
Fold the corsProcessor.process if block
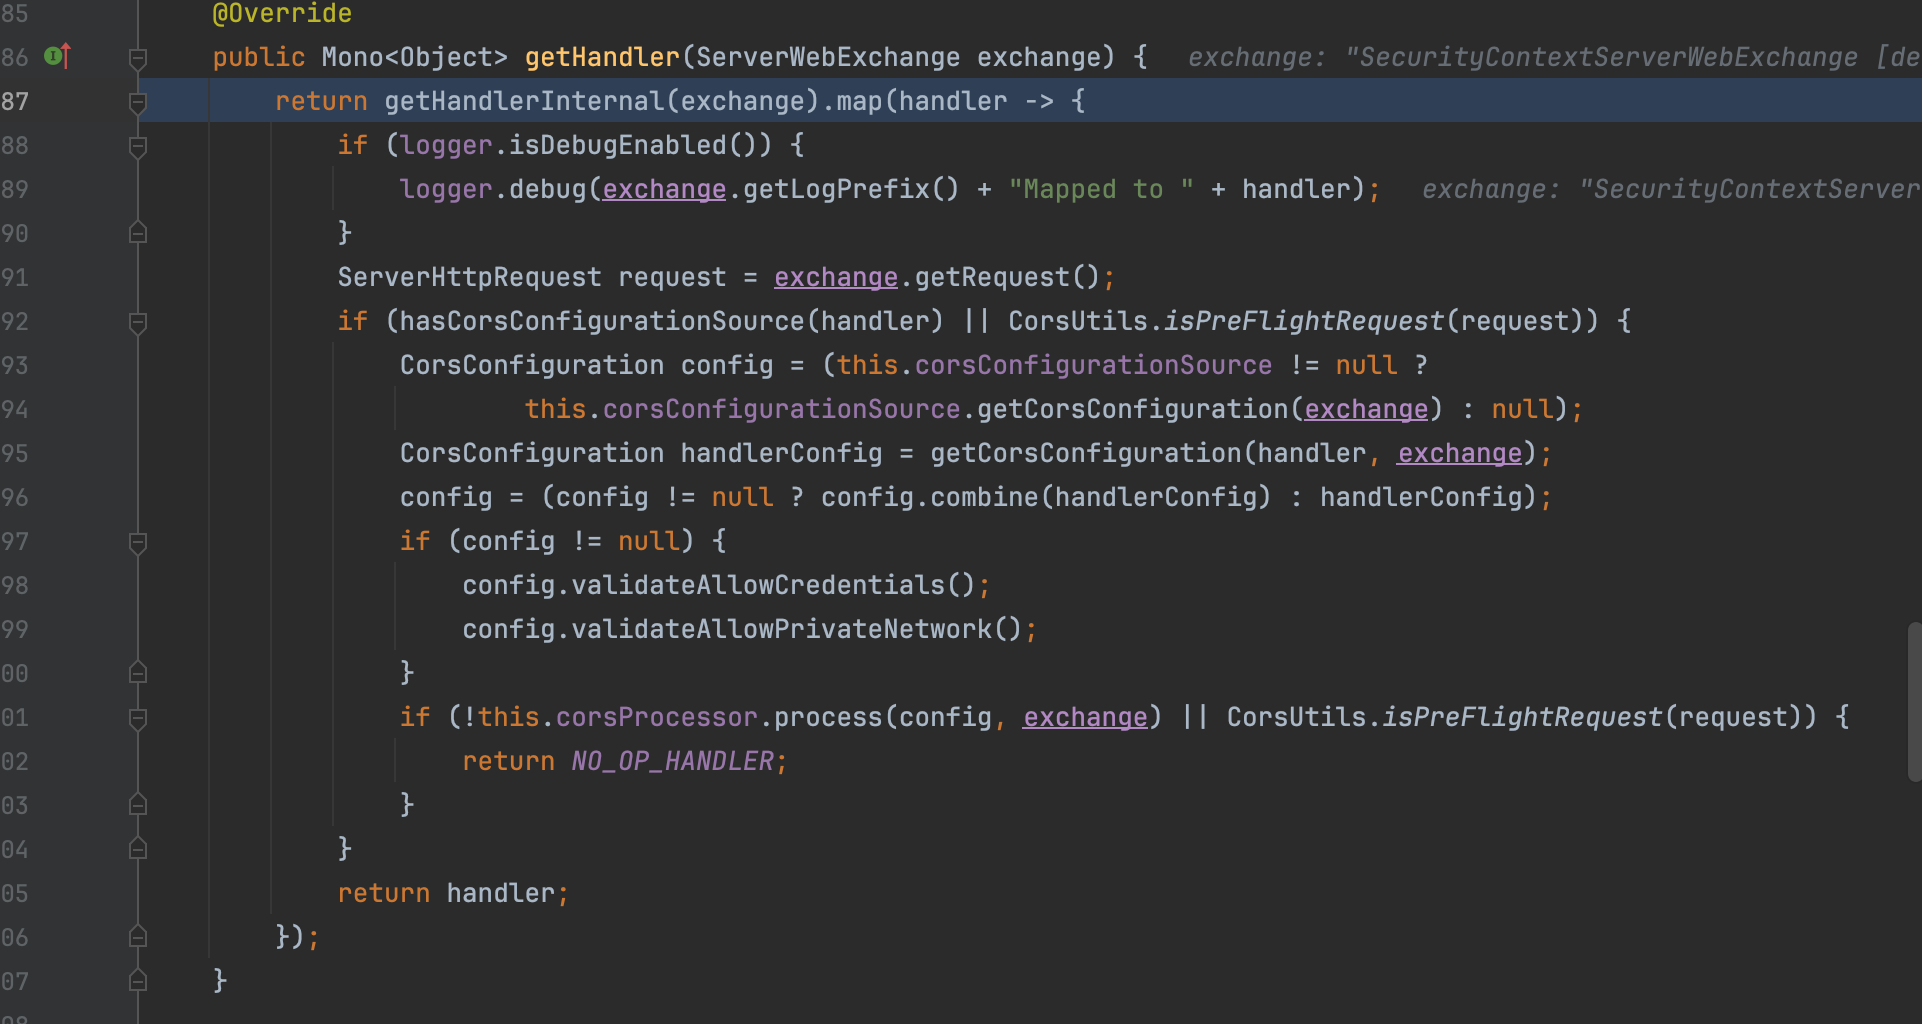tap(138, 718)
